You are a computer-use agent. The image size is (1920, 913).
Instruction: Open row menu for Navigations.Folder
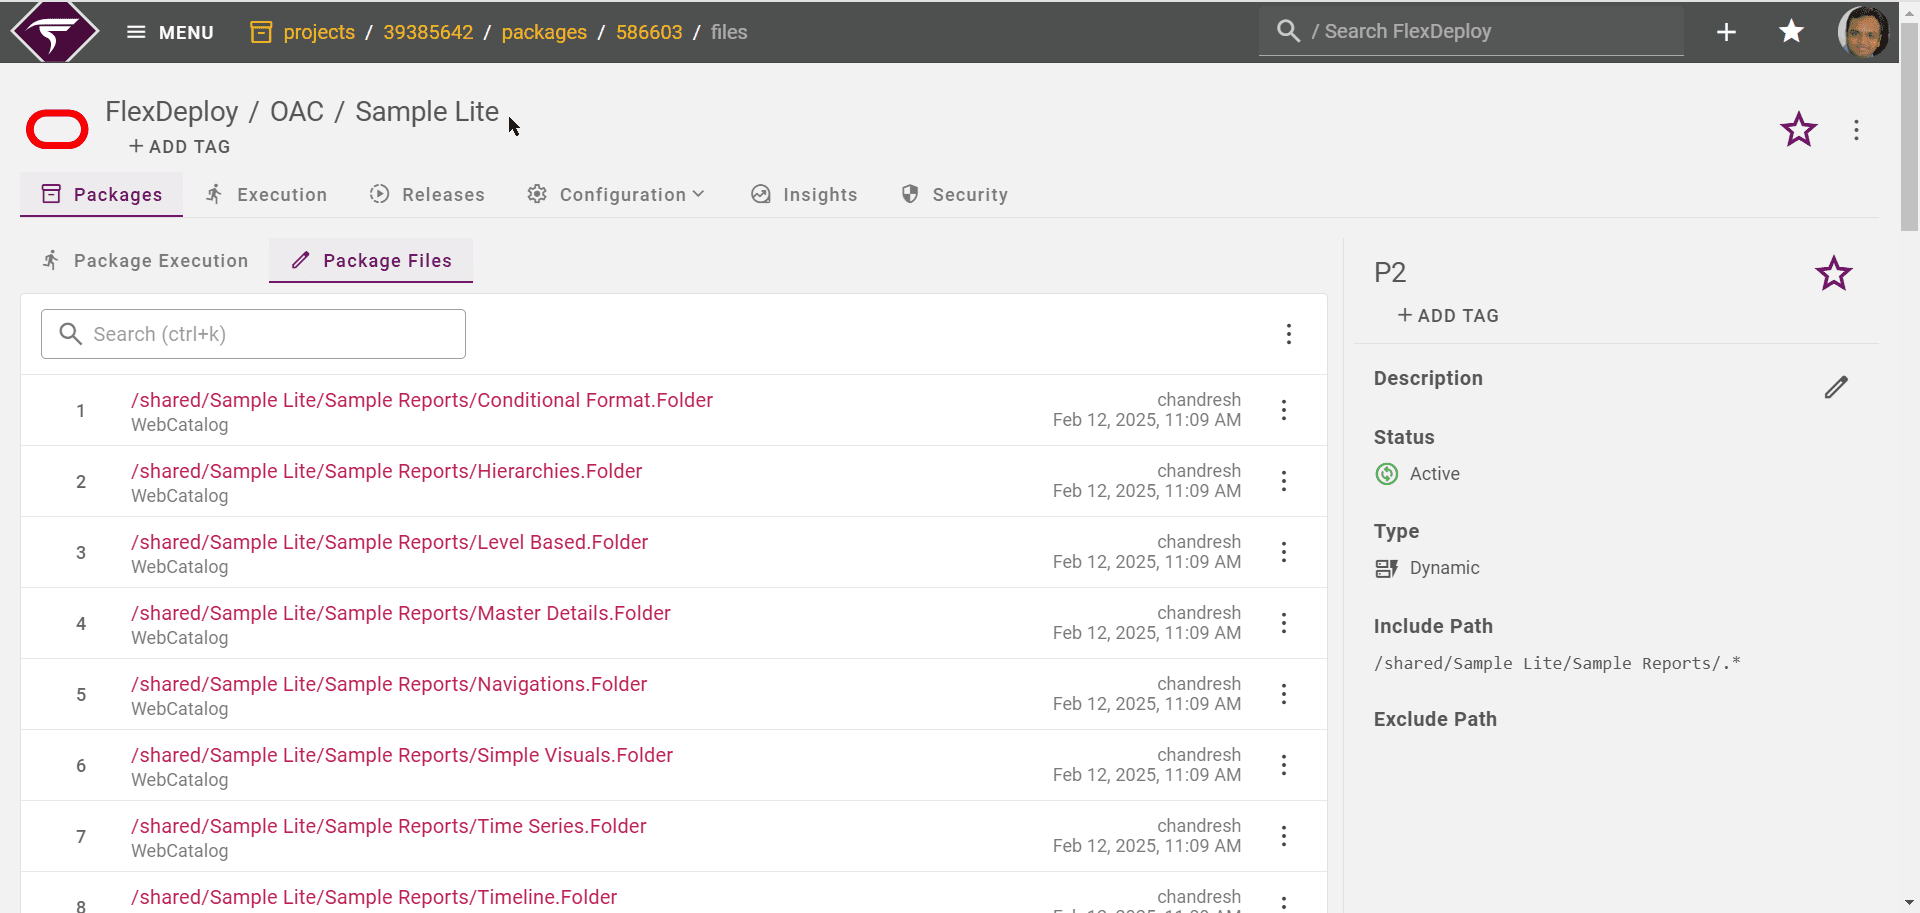[1284, 694]
